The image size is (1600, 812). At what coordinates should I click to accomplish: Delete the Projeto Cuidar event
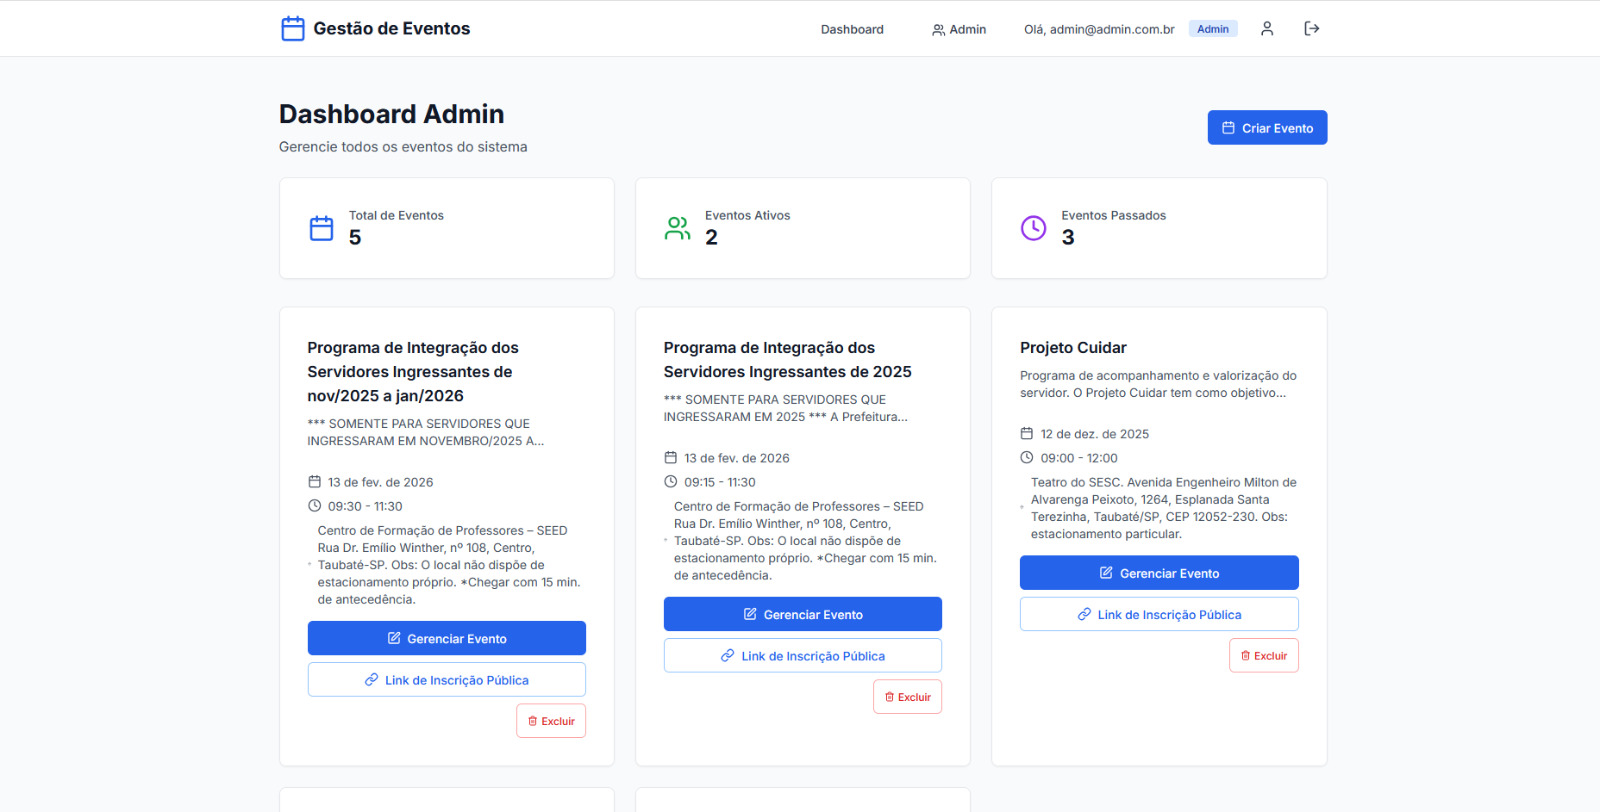pos(1263,656)
